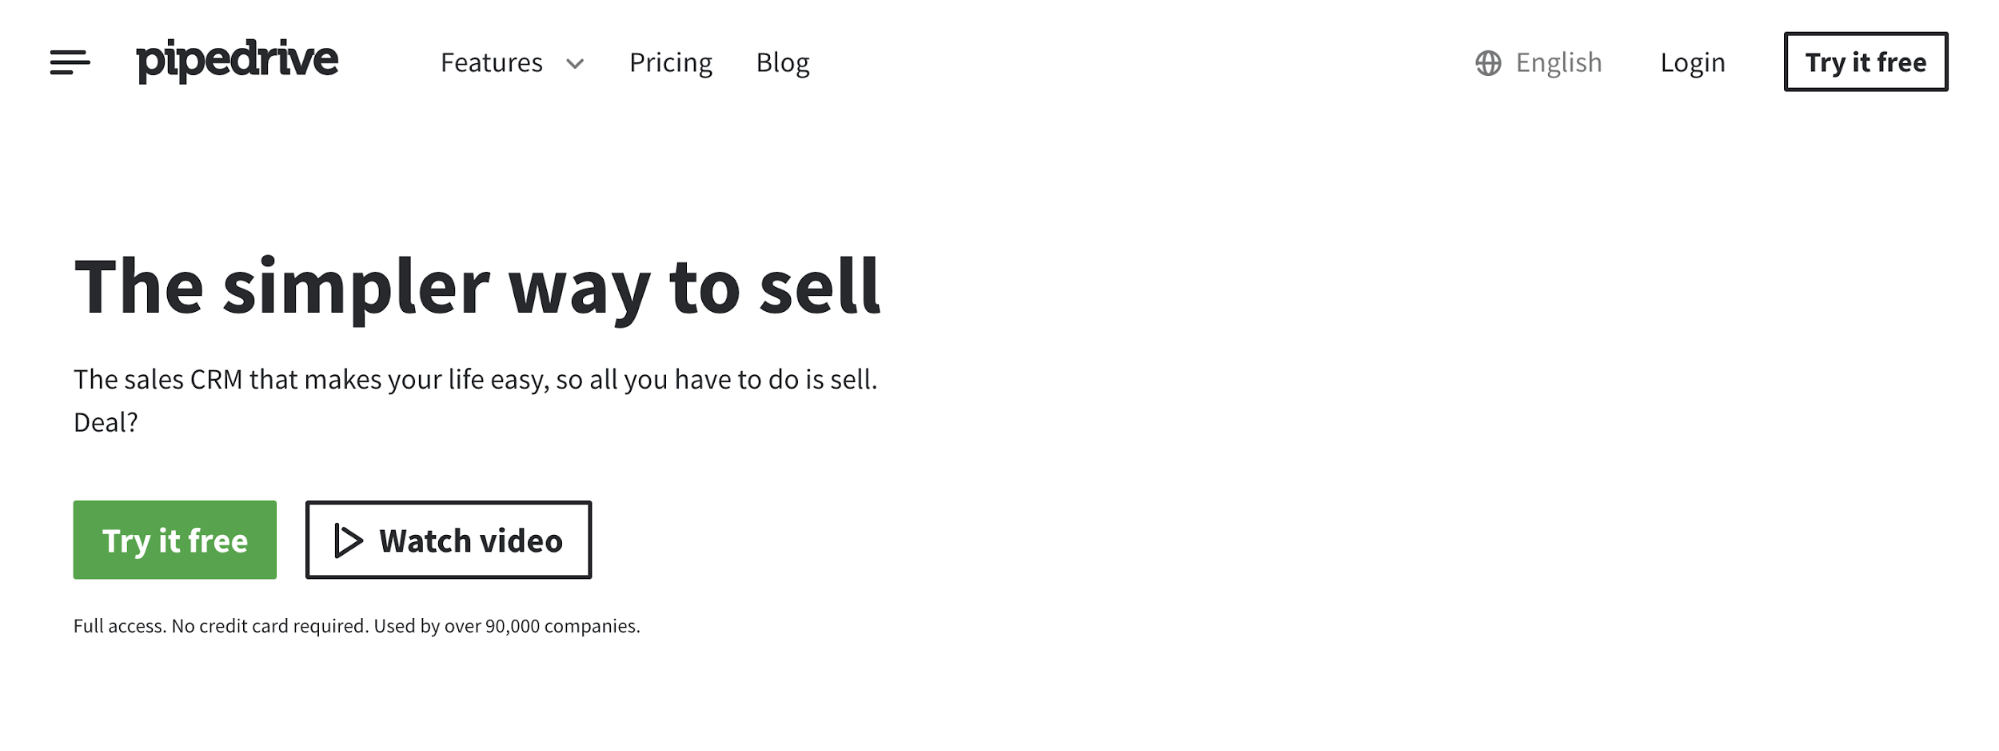Click 'Used by over 90,000 companies' text
This screenshot has width=1999, height=751.
click(507, 626)
